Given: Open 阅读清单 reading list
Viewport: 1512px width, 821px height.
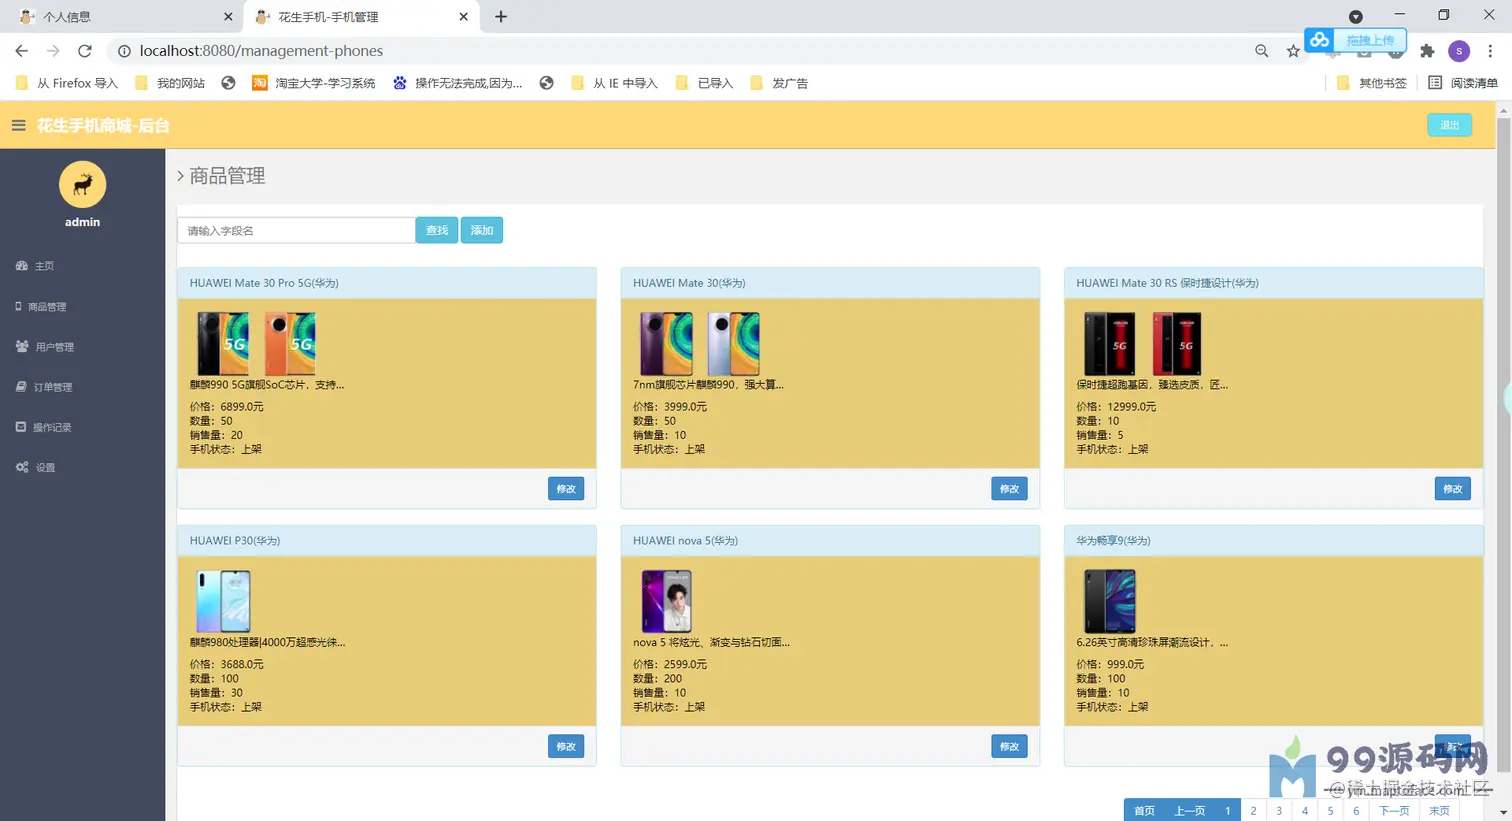Looking at the screenshot, I should [1463, 83].
